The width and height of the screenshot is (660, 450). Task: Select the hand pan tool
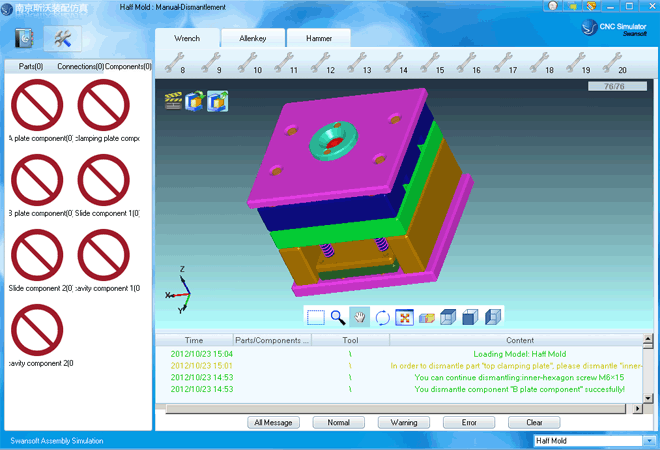pyautogui.click(x=360, y=317)
